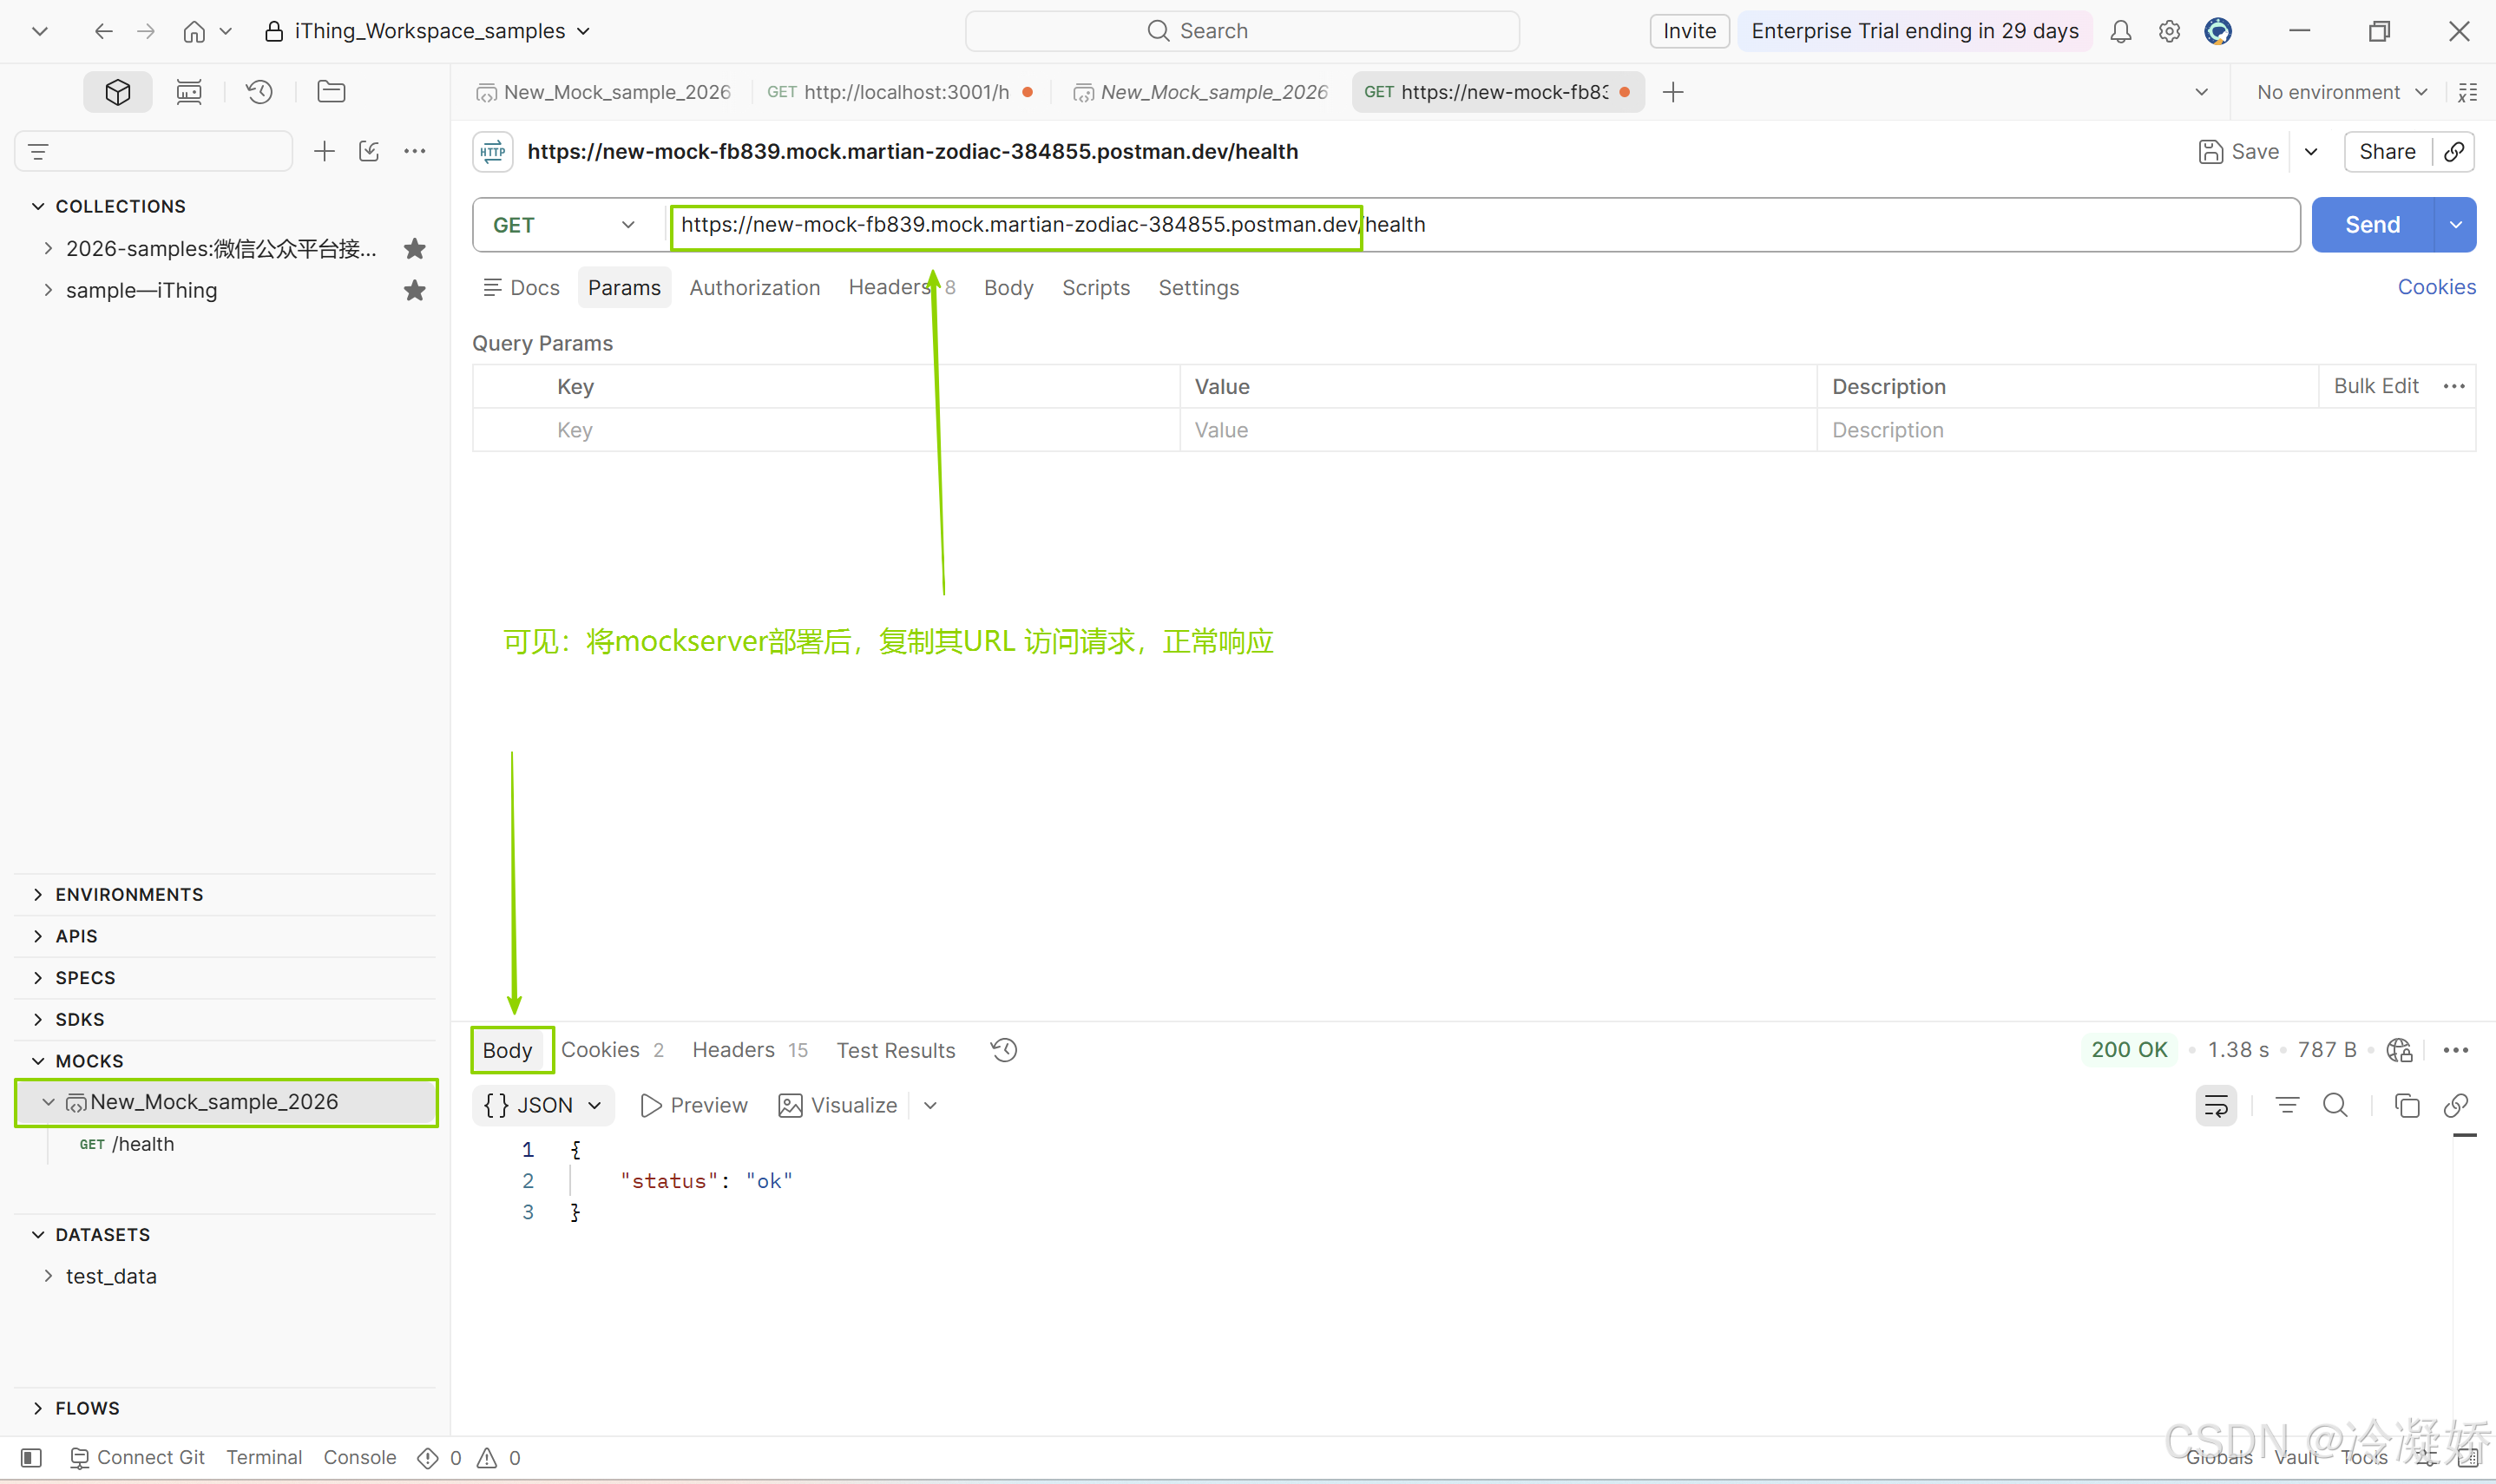Open the Collections cube icon in sidebar
2496x1484 pixels.
(118, 92)
